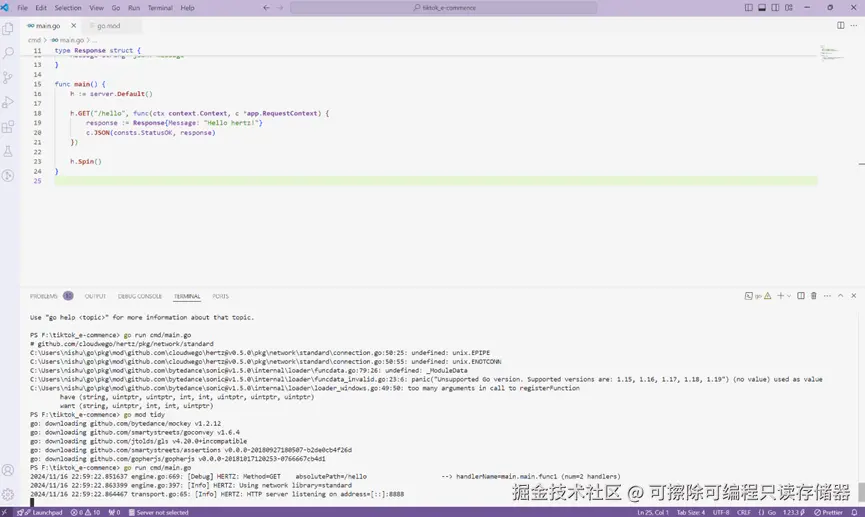Open the Search view in activity bar
Viewport: 865px width, 517px height.
(8, 53)
